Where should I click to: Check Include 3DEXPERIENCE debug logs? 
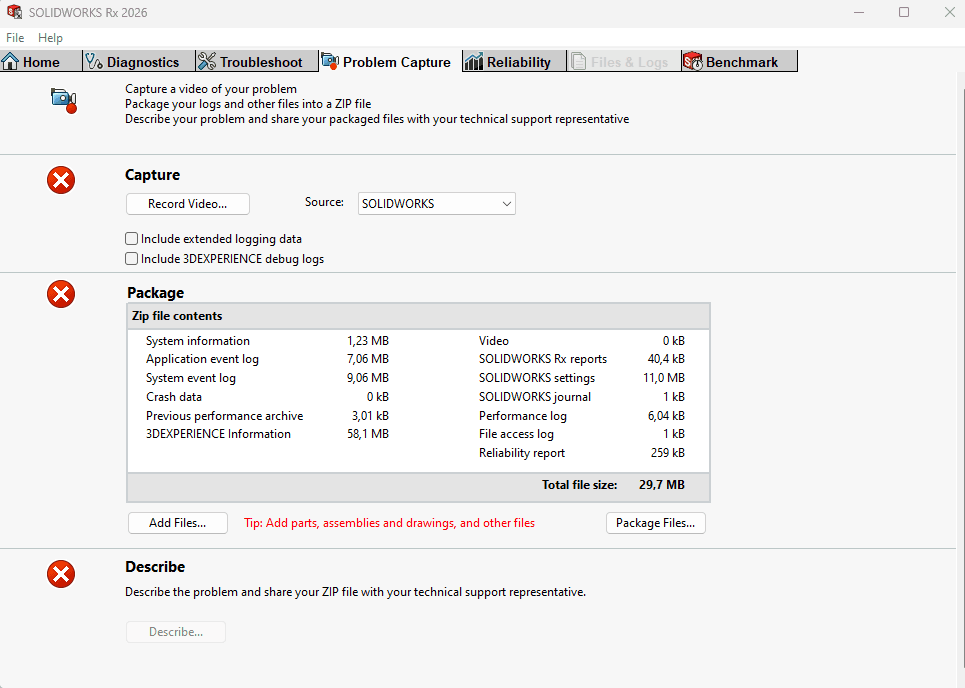132,259
